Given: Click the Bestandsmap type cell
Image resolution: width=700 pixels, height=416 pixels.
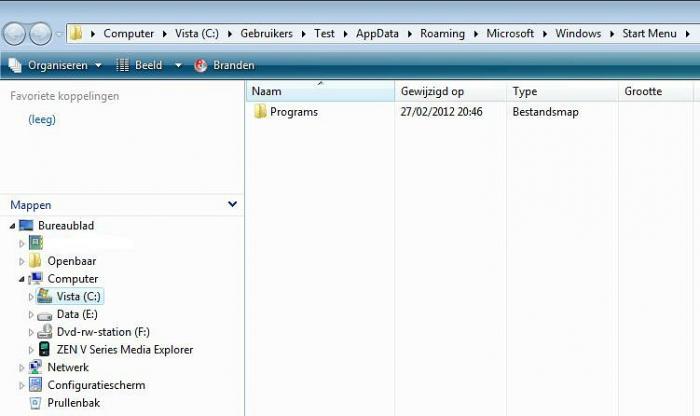Looking at the screenshot, I should pyautogui.click(x=545, y=112).
